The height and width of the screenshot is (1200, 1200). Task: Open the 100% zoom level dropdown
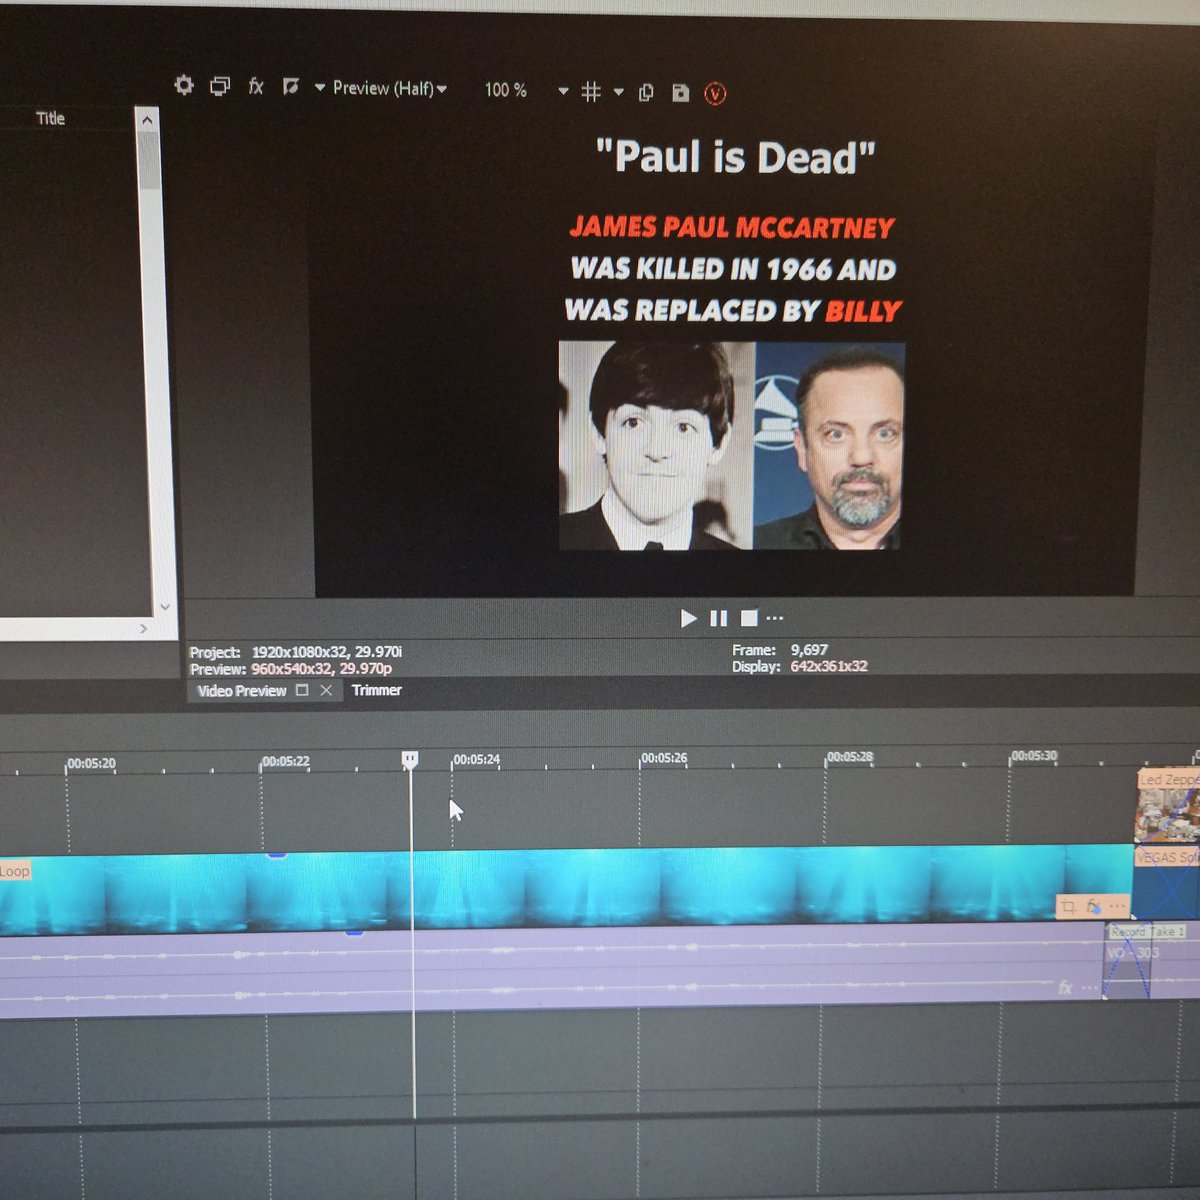click(x=563, y=91)
